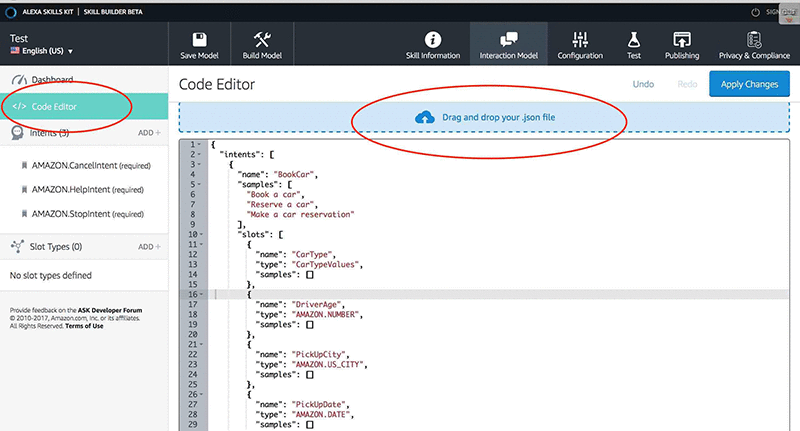Open the English (US) language dropdown
The image size is (800, 431).
point(42,51)
